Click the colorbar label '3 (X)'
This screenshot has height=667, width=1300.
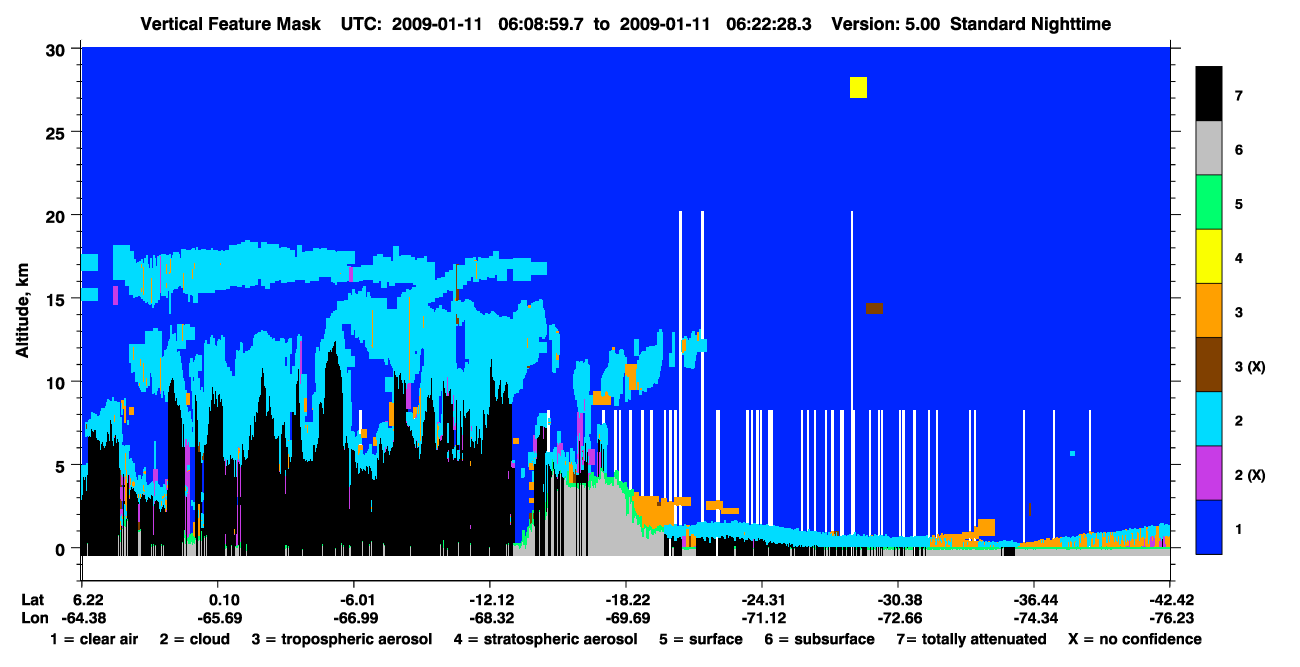pyautogui.click(x=1250, y=367)
